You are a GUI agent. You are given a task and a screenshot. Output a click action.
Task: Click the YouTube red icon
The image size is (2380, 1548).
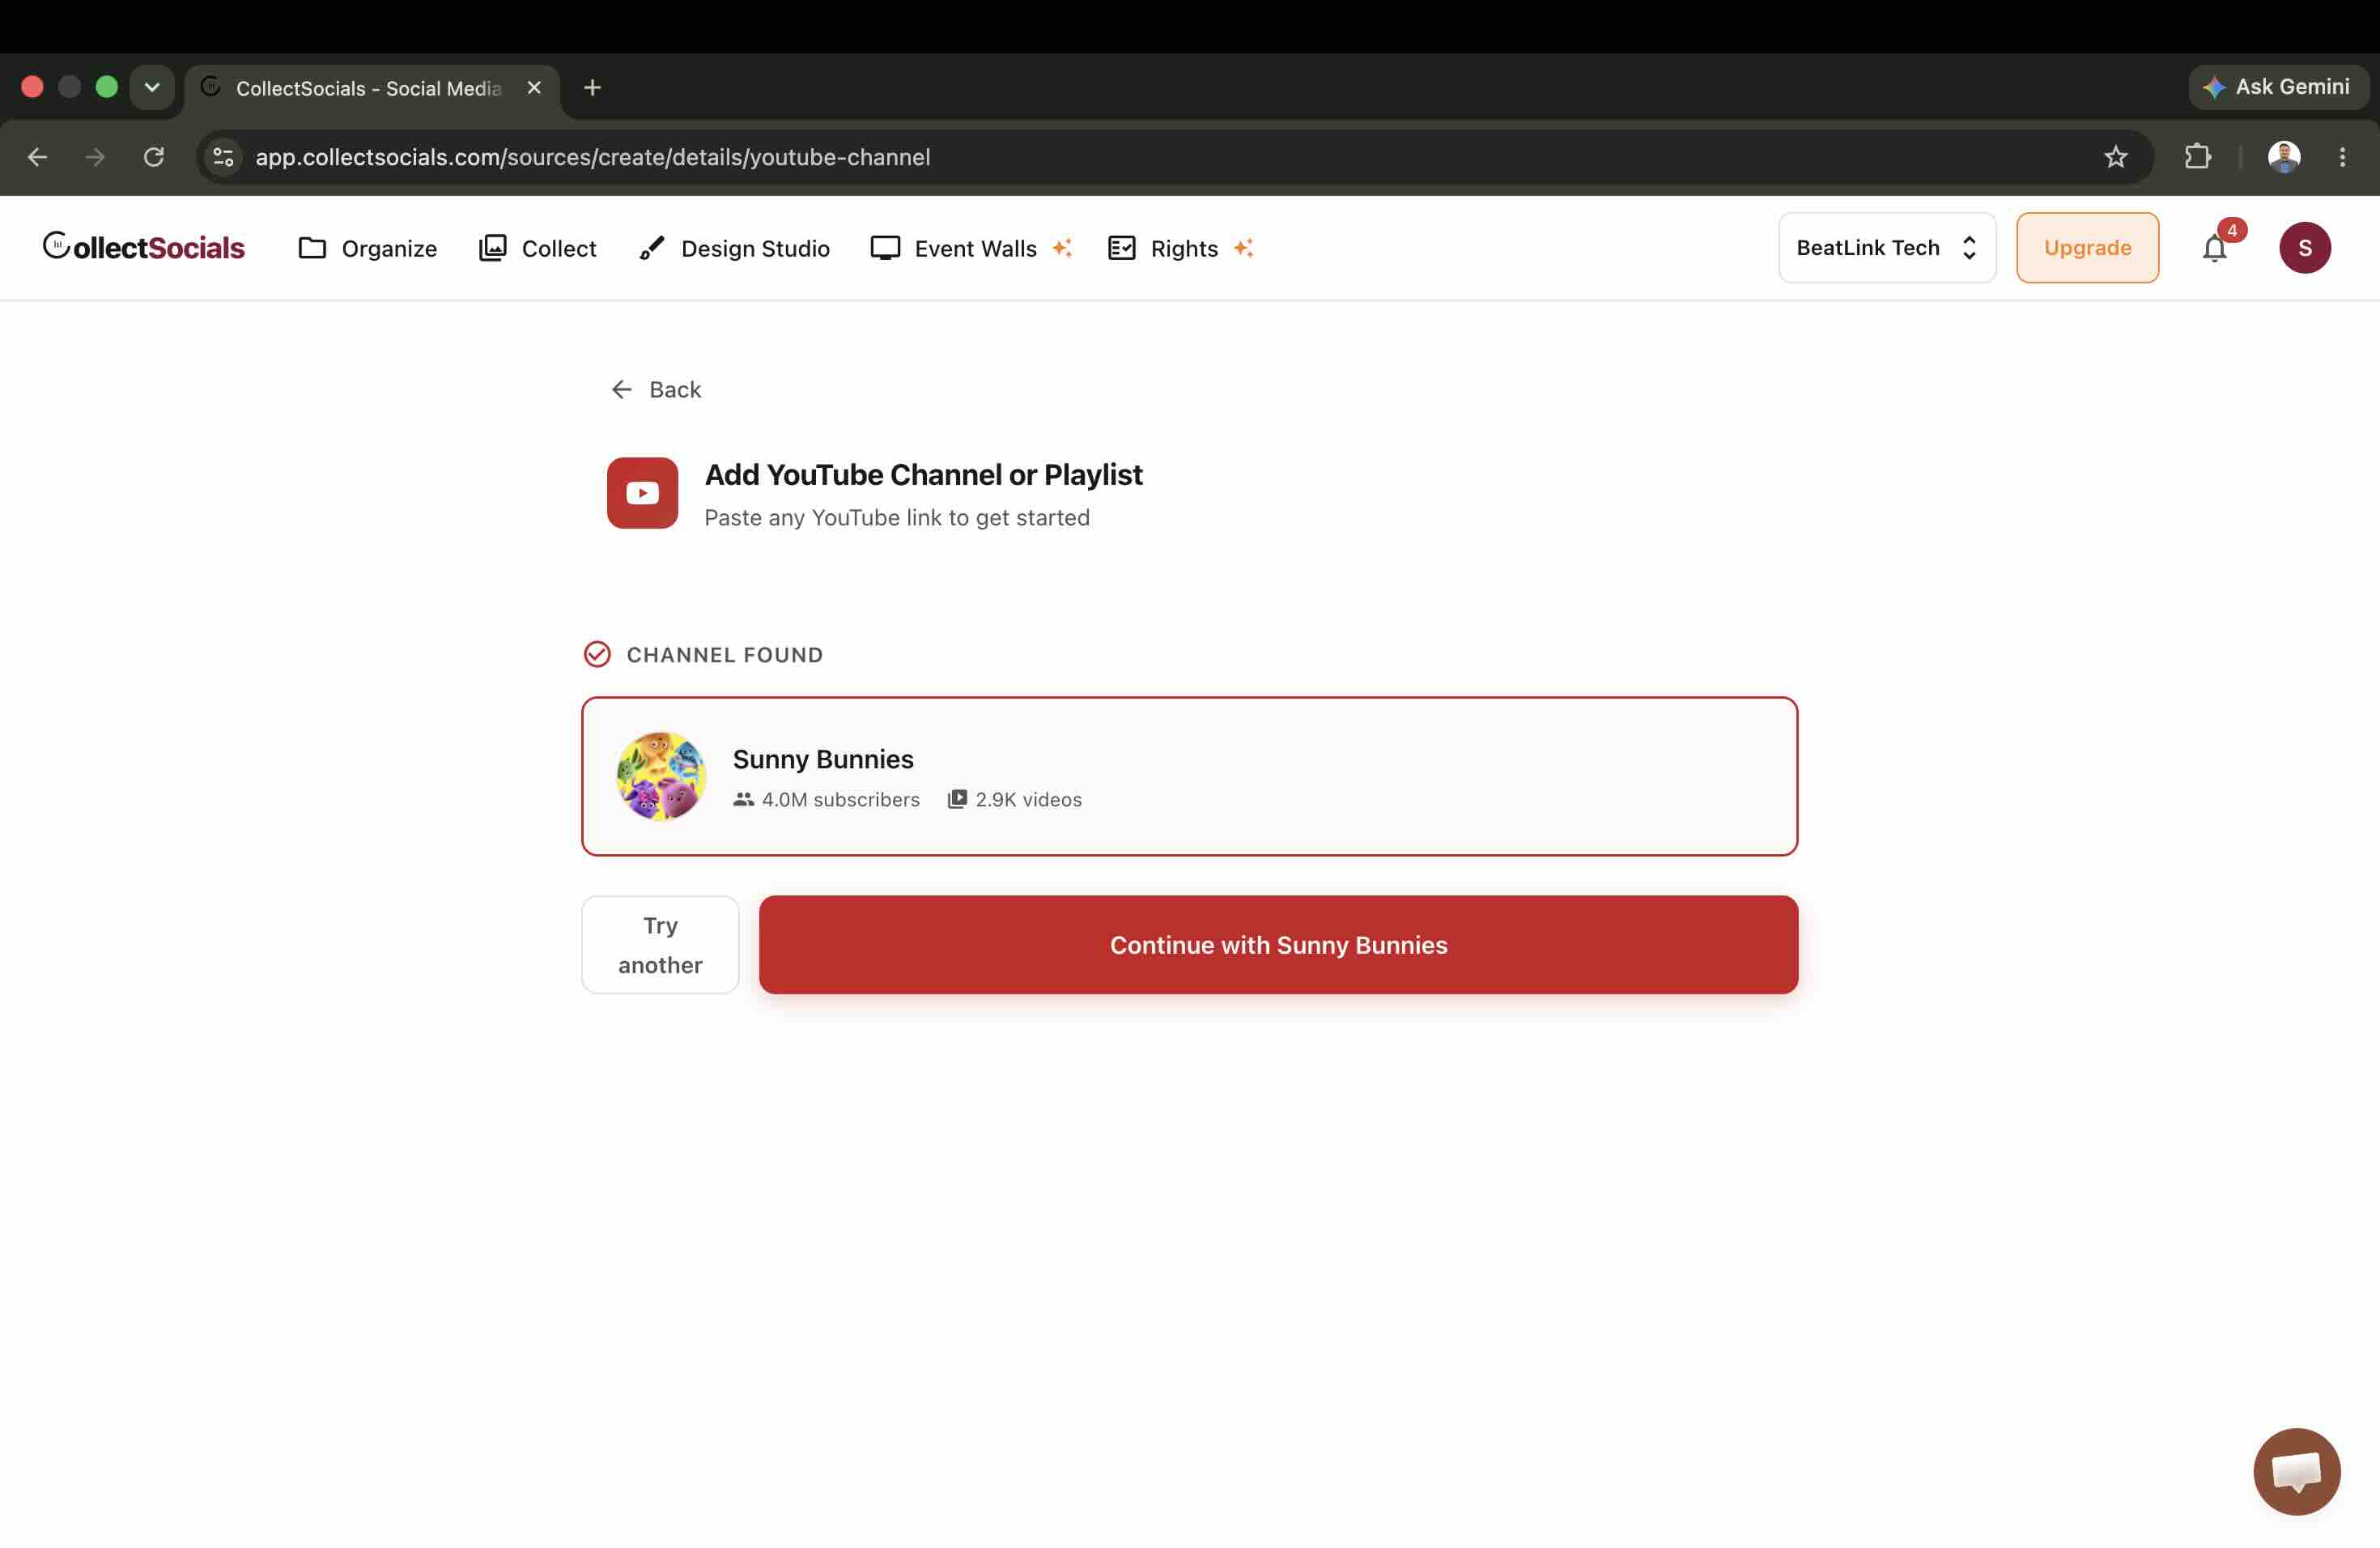tap(642, 493)
